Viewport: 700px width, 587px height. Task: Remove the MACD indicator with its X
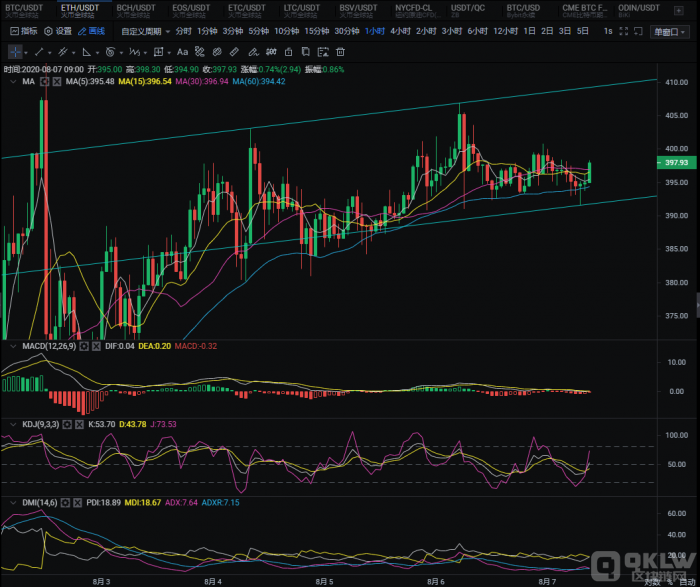[96, 346]
